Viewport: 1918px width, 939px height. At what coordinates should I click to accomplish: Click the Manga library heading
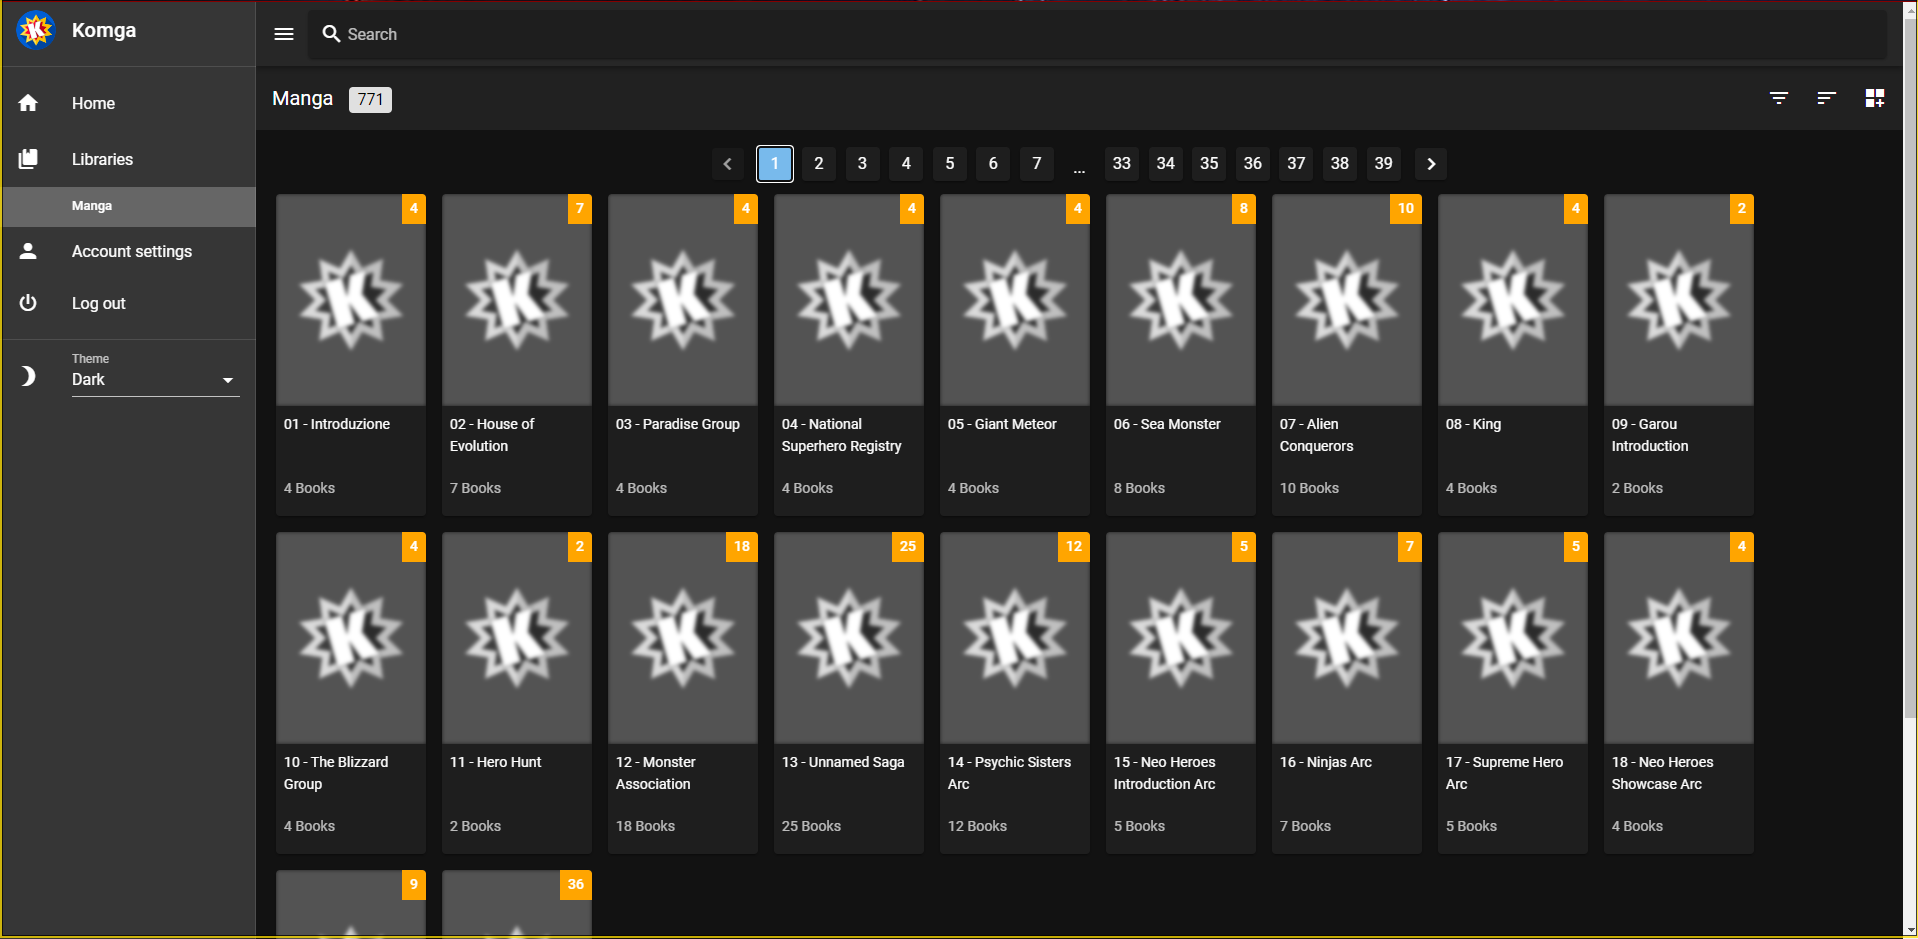point(302,98)
